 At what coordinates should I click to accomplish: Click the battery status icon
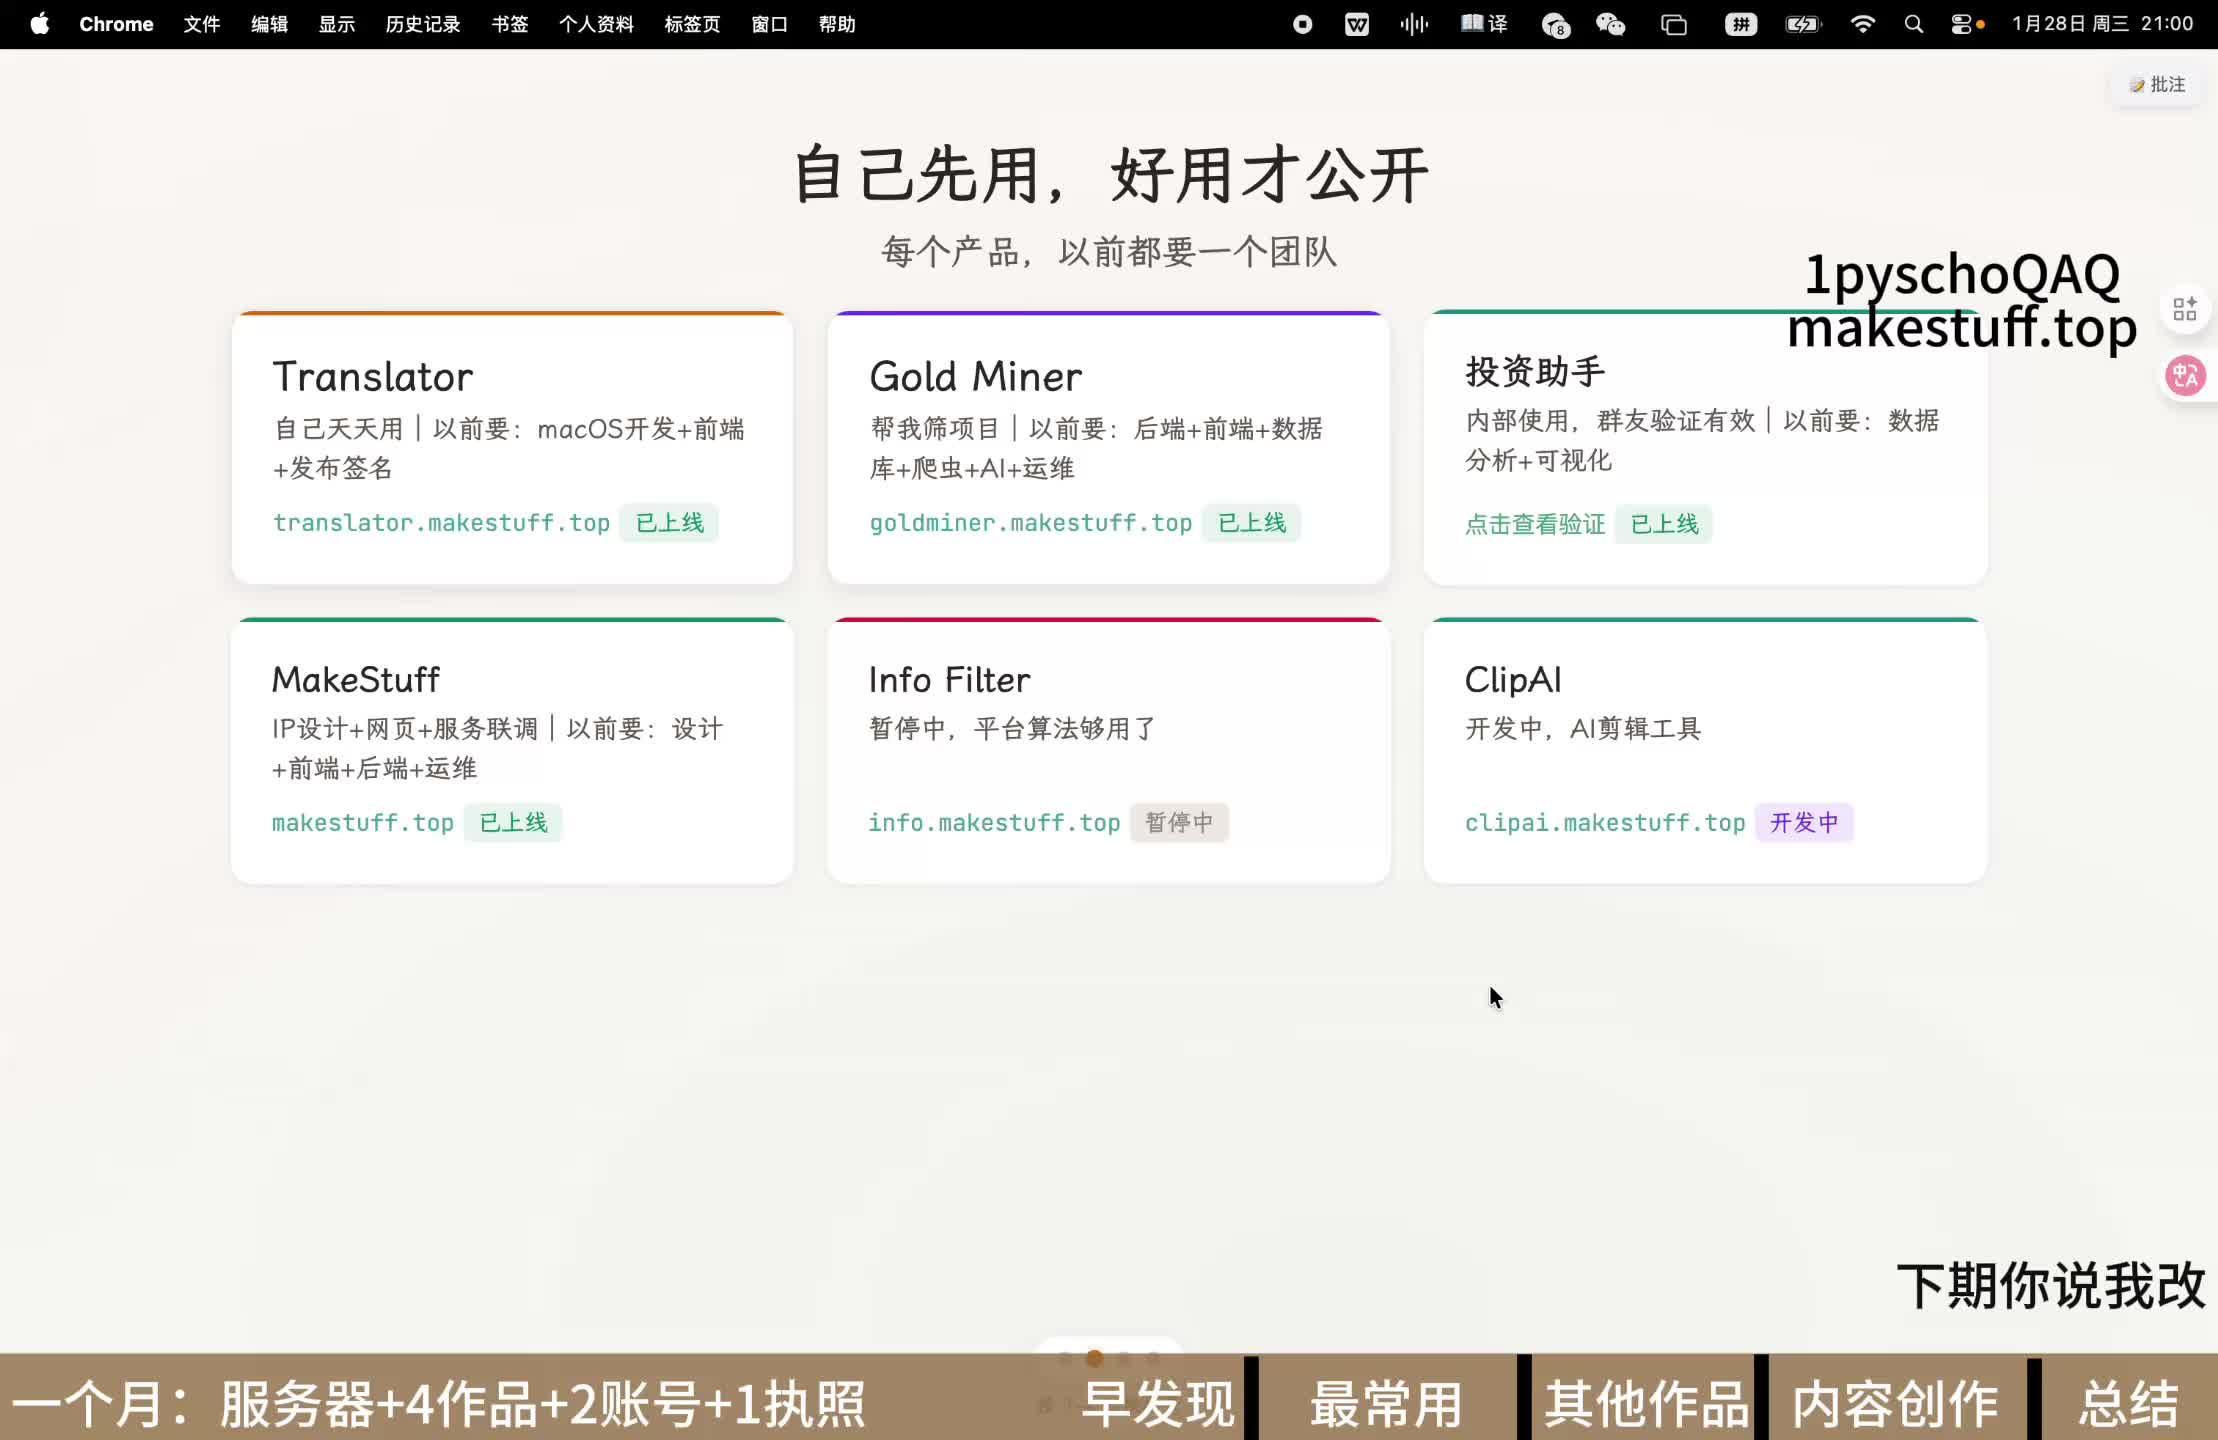[x=1802, y=23]
